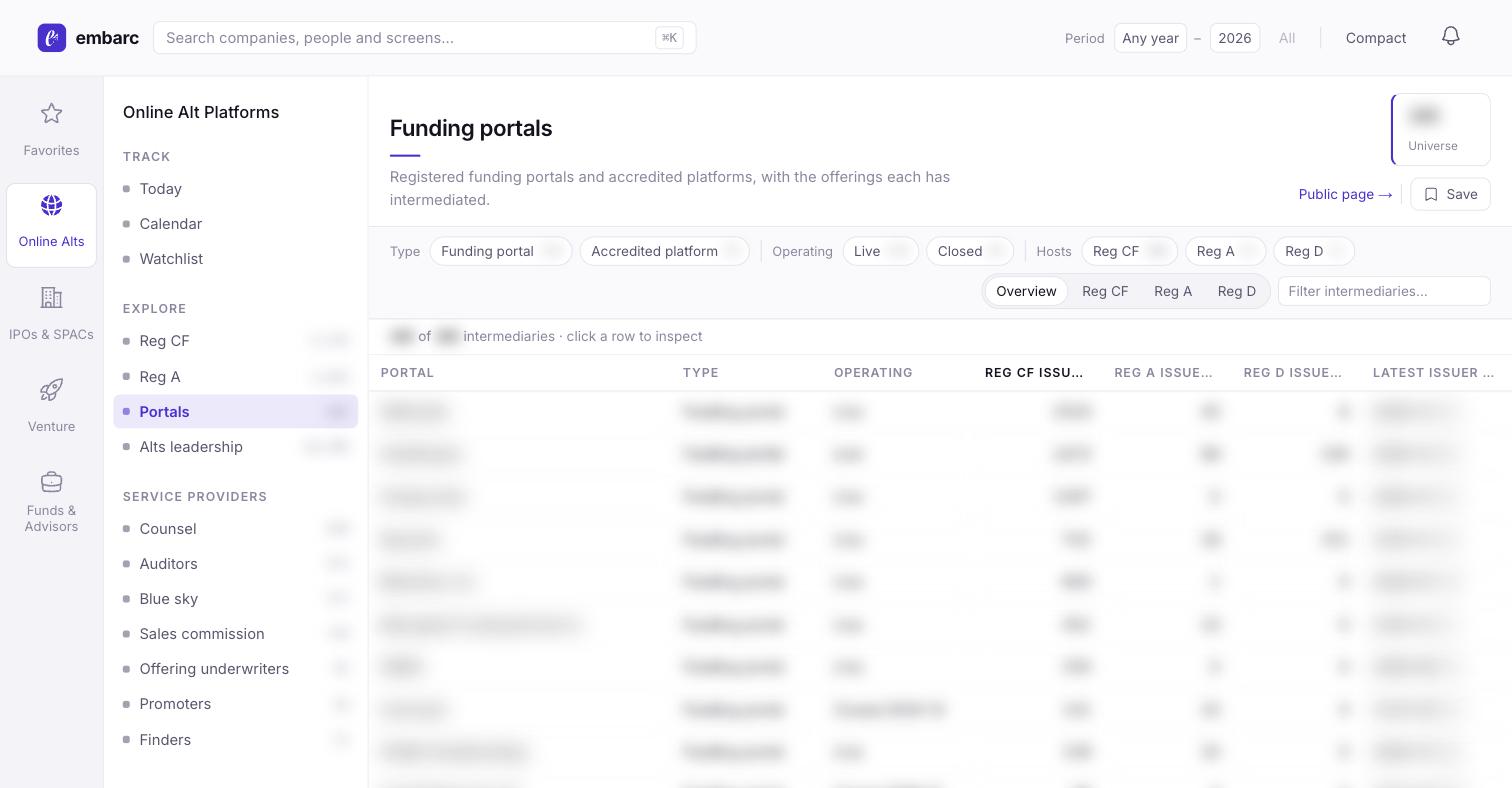Image resolution: width=1512 pixels, height=788 pixels.
Task: Toggle Closed operating filter
Action: coord(970,251)
